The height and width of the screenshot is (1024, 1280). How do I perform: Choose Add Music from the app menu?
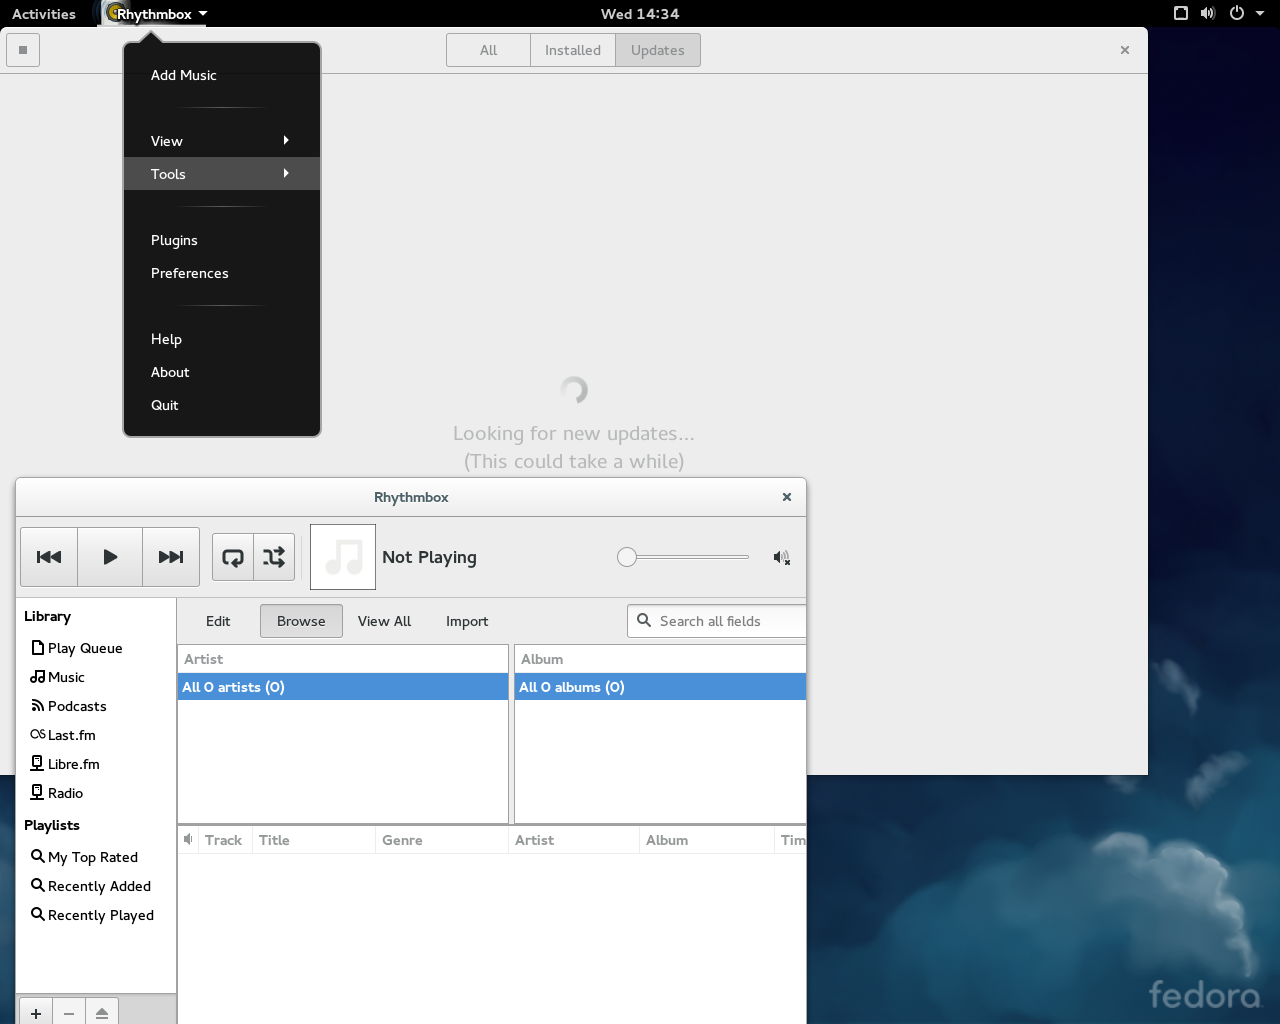coord(222,75)
